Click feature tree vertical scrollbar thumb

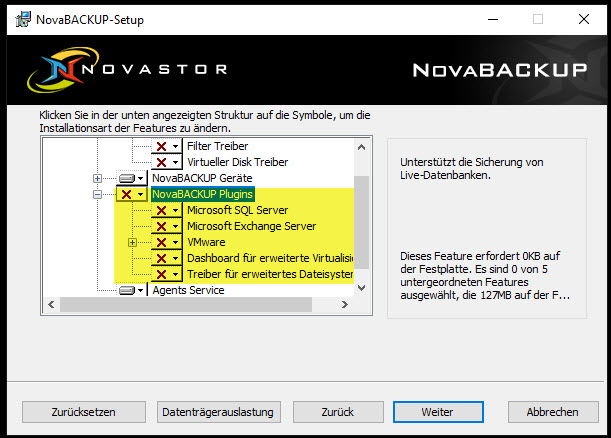[361, 222]
